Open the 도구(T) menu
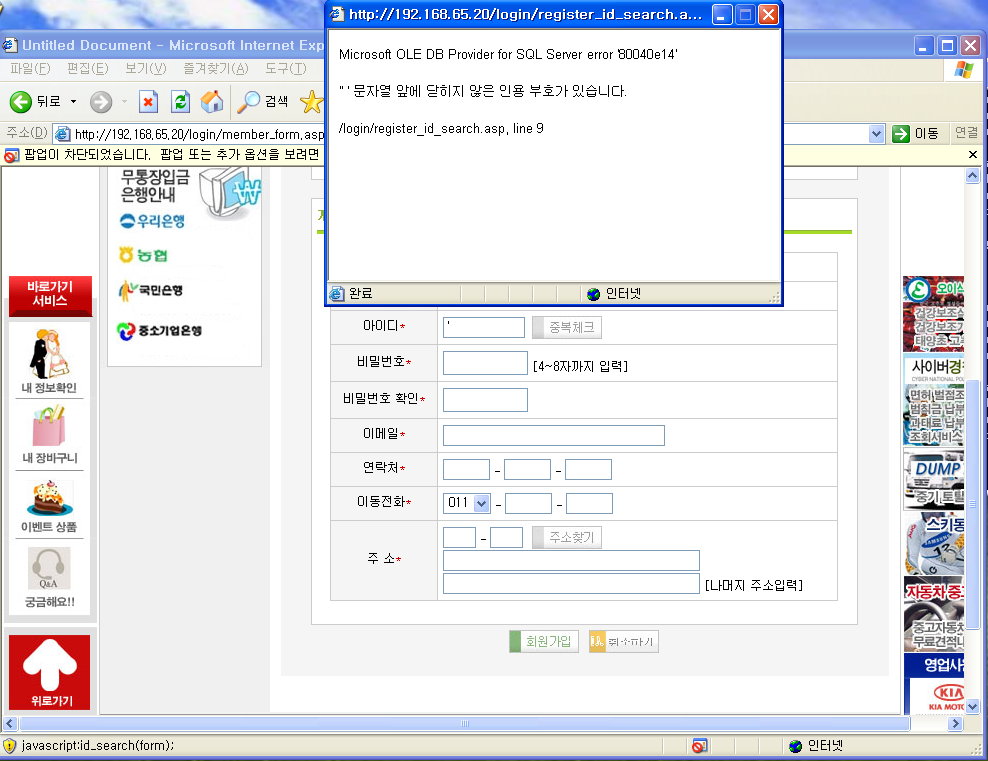 pyautogui.click(x=285, y=68)
